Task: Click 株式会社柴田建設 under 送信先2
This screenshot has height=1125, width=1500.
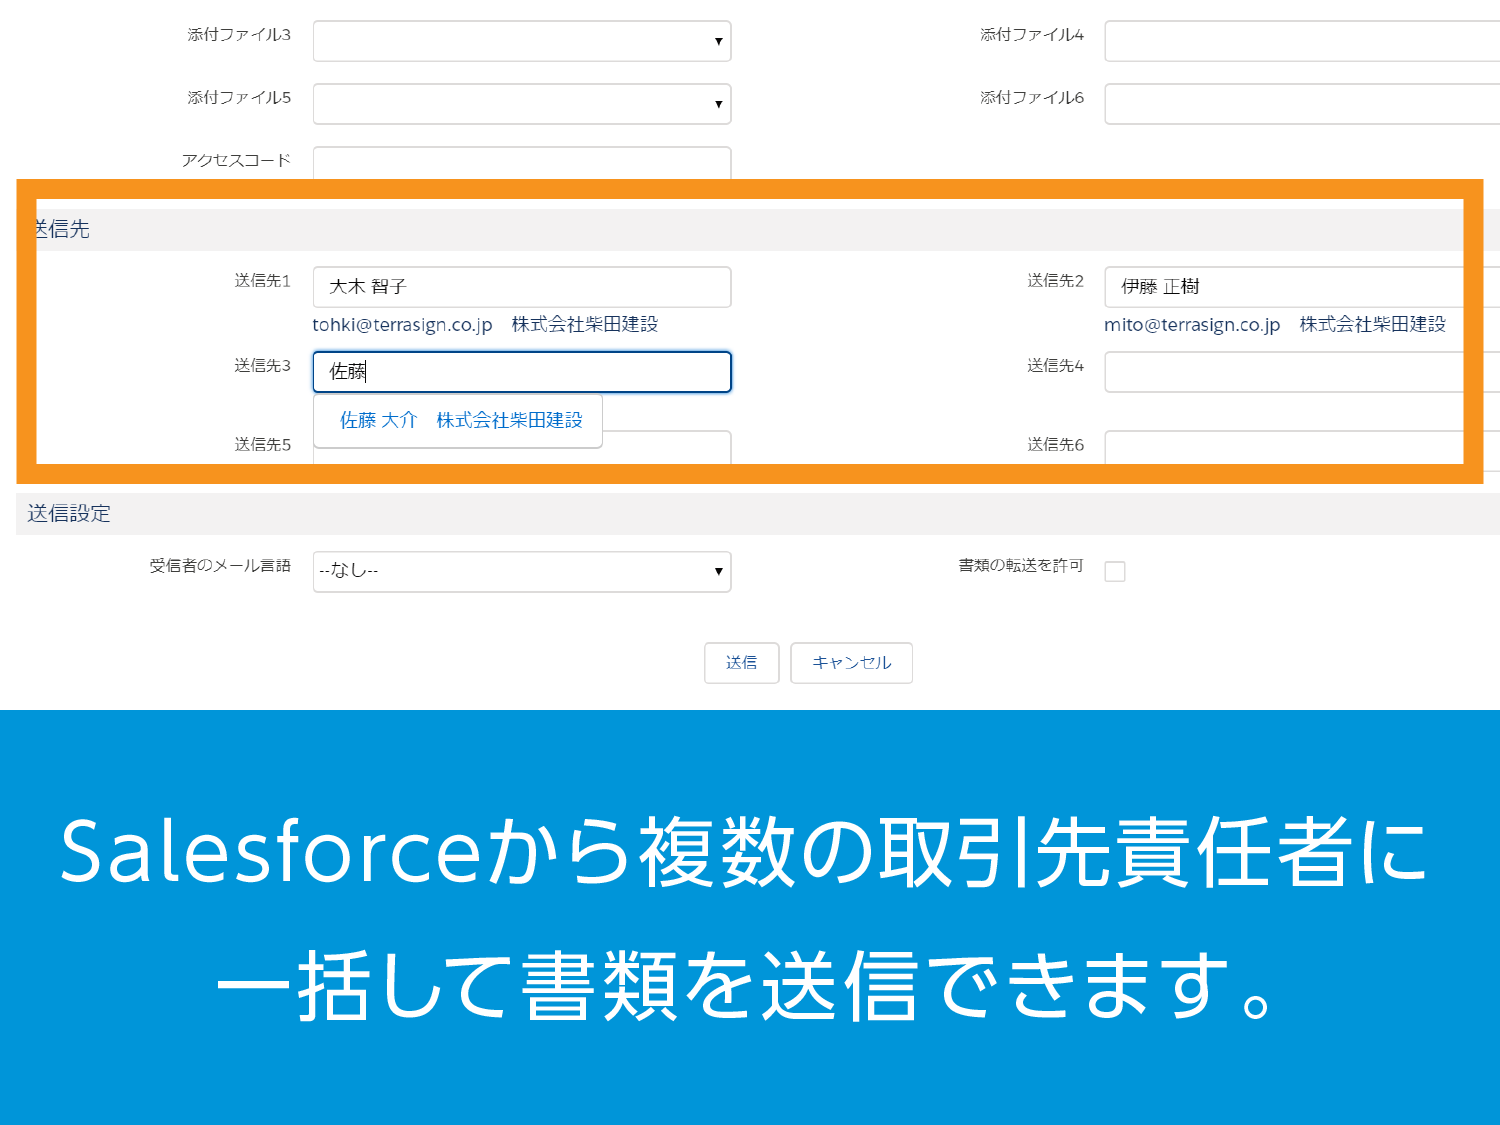Action: (x=1373, y=324)
